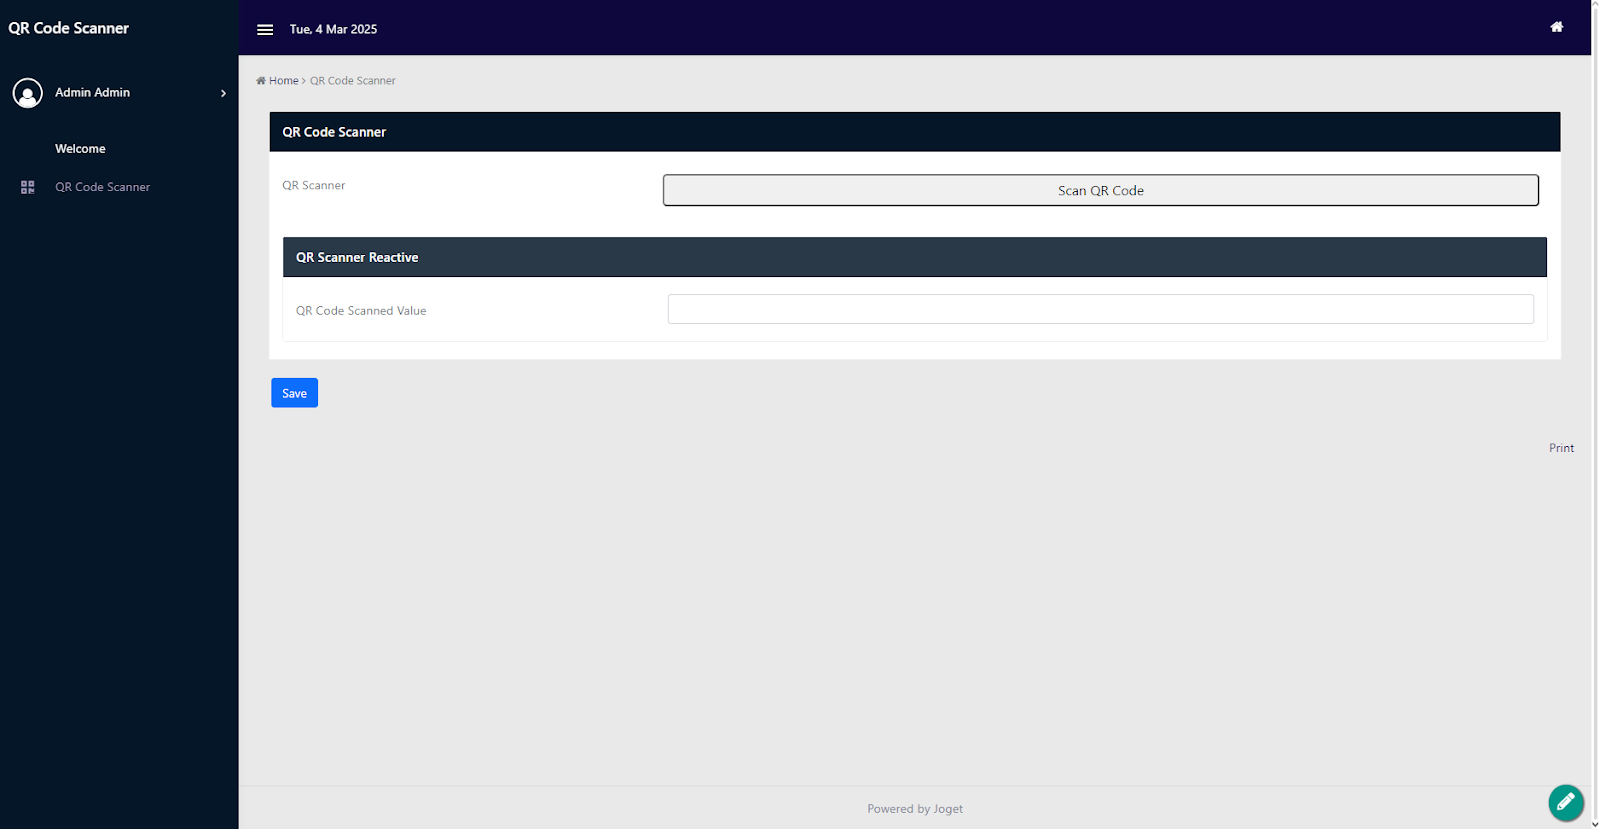This screenshot has width=1600, height=829.
Task: Click the Powered by Joget footer text
Action: pyautogui.click(x=915, y=809)
